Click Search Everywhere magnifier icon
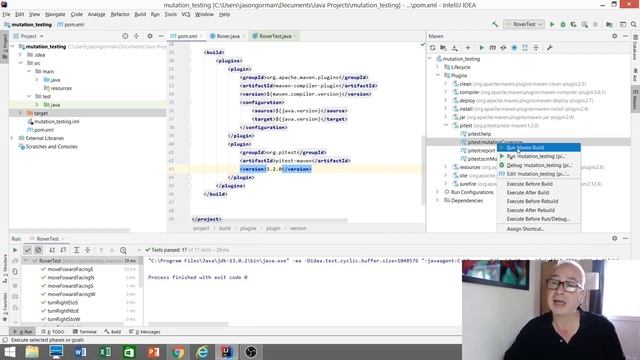The image size is (640, 360). pos(633,24)
